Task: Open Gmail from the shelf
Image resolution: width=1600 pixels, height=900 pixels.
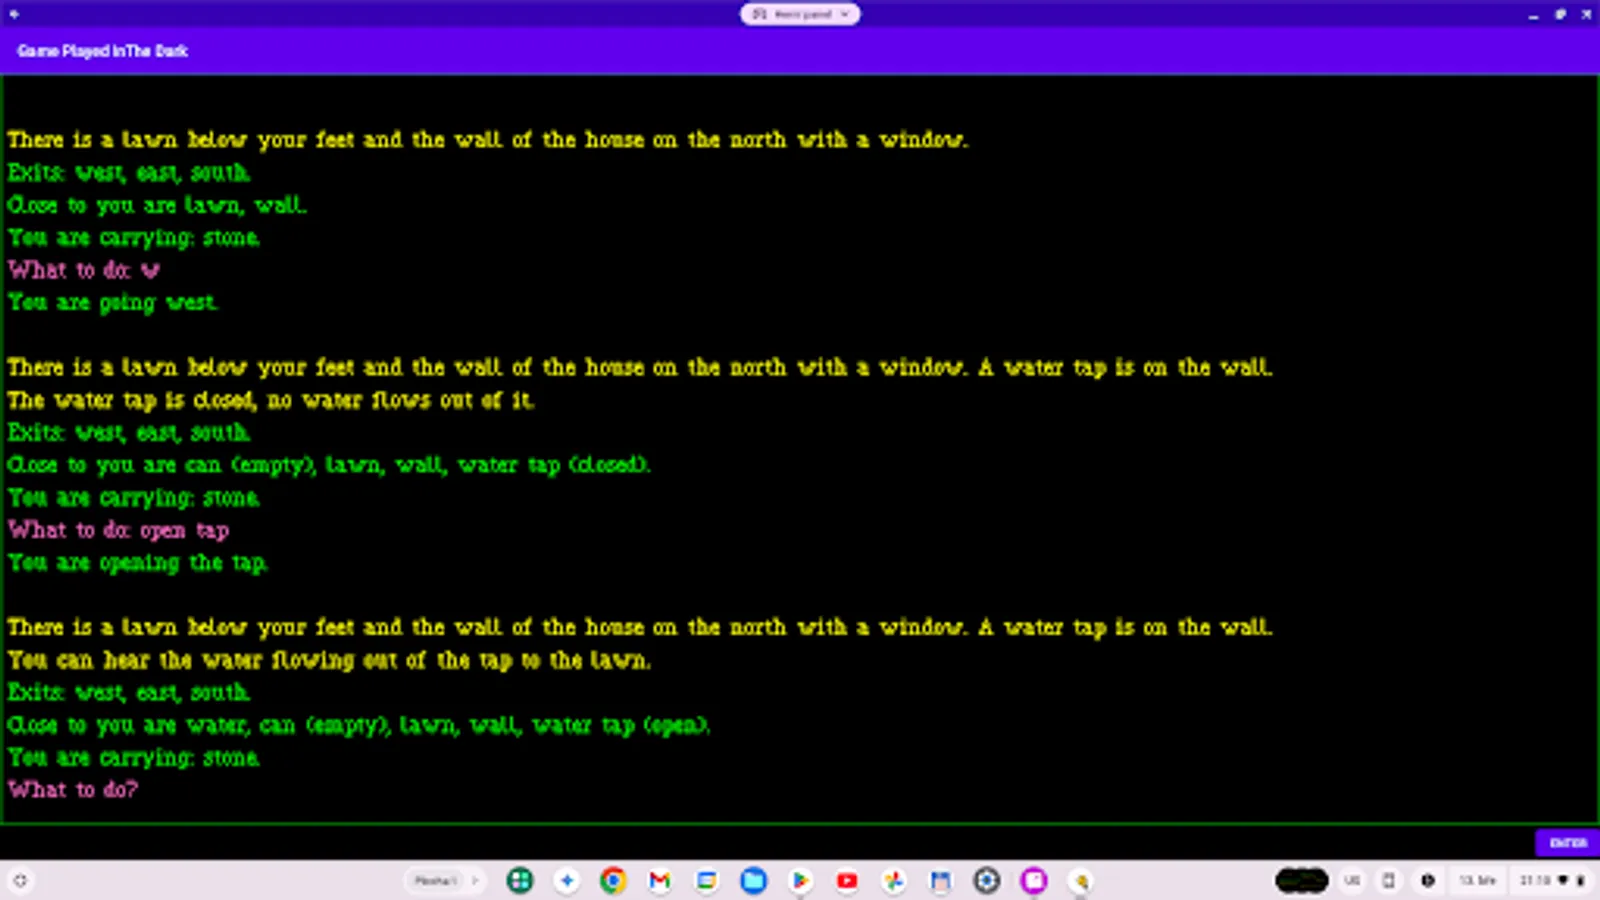Action: (x=659, y=881)
